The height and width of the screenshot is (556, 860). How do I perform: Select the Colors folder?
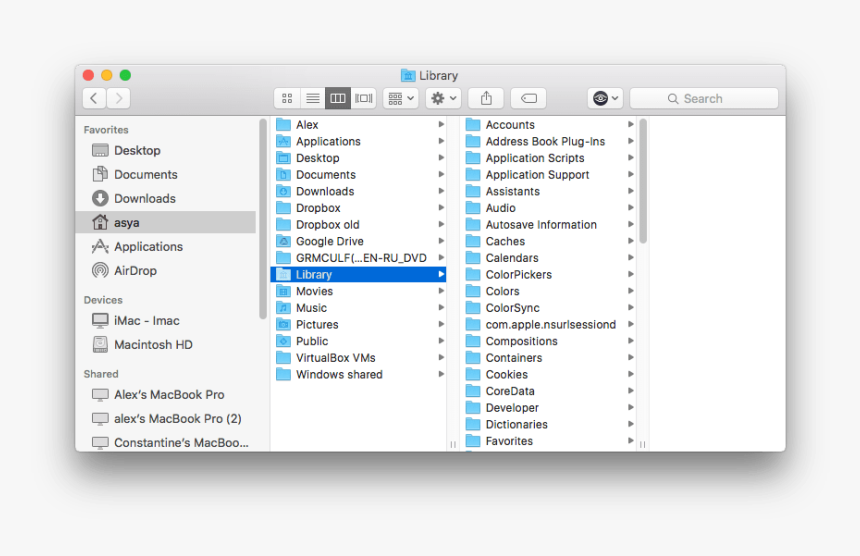[548, 291]
